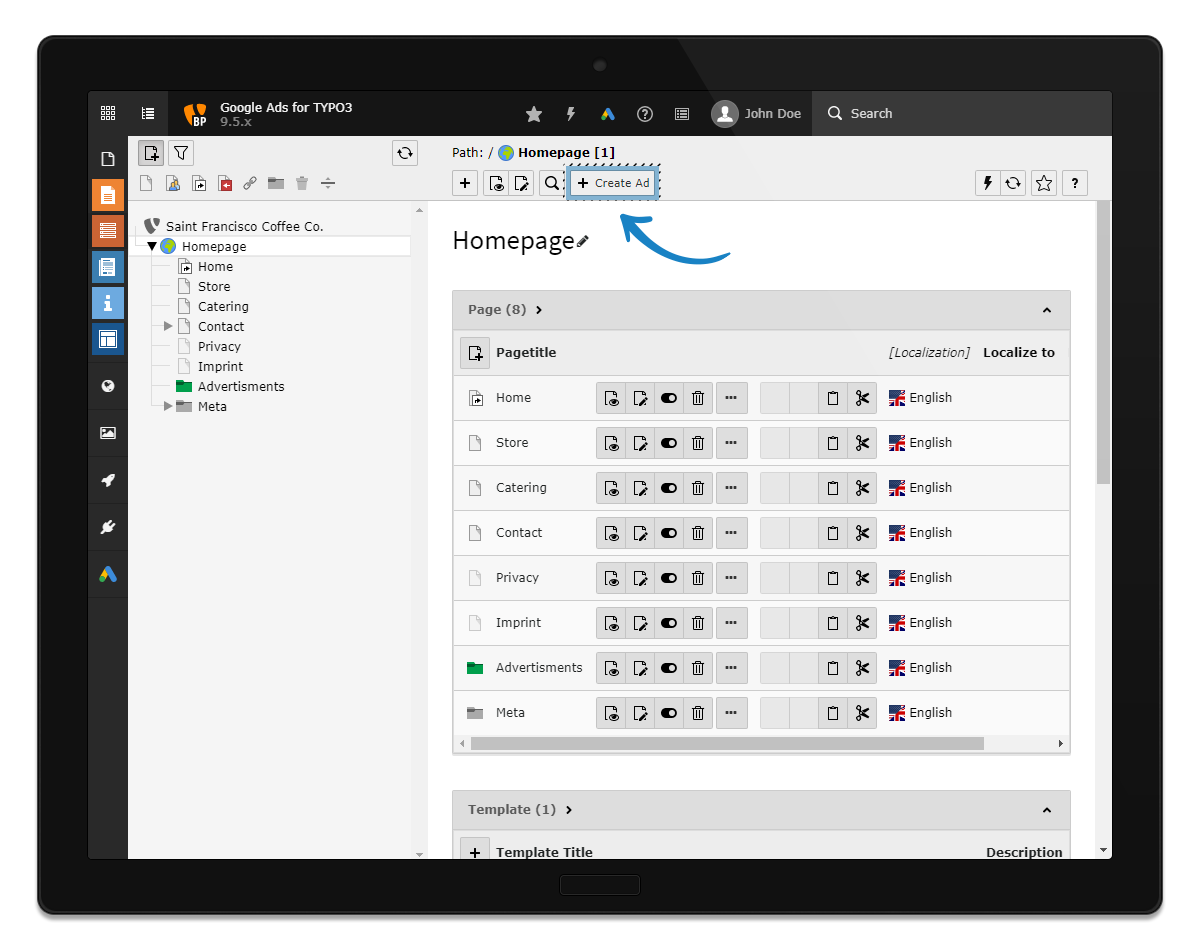Toggle visibility of the Catering page

(x=669, y=488)
